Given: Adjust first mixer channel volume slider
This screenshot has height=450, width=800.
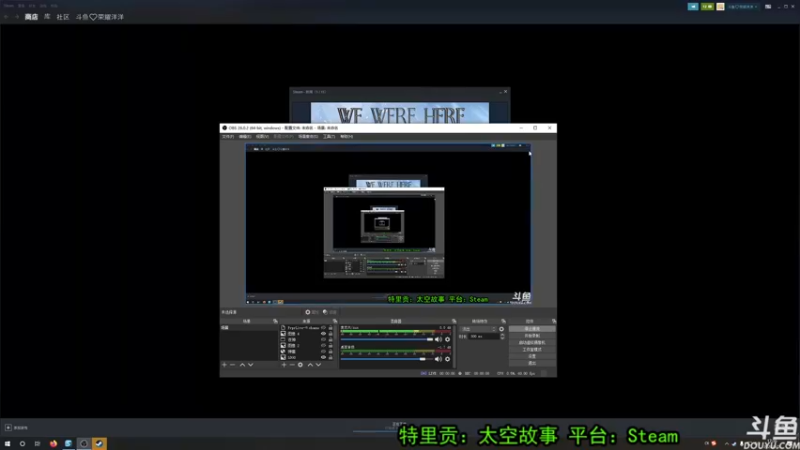Looking at the screenshot, I should coord(387,339).
